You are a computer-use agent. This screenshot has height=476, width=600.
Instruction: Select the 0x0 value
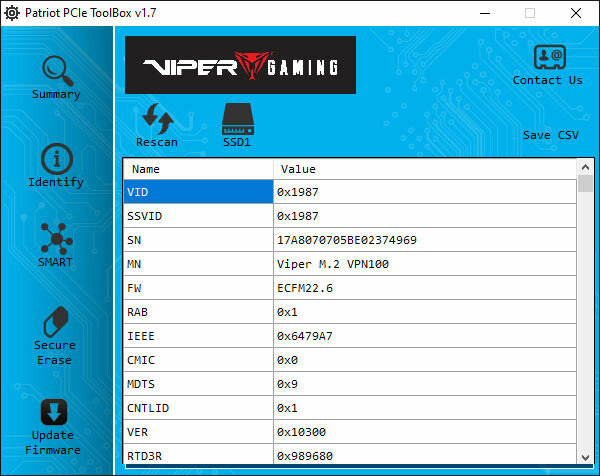[x=425, y=360]
